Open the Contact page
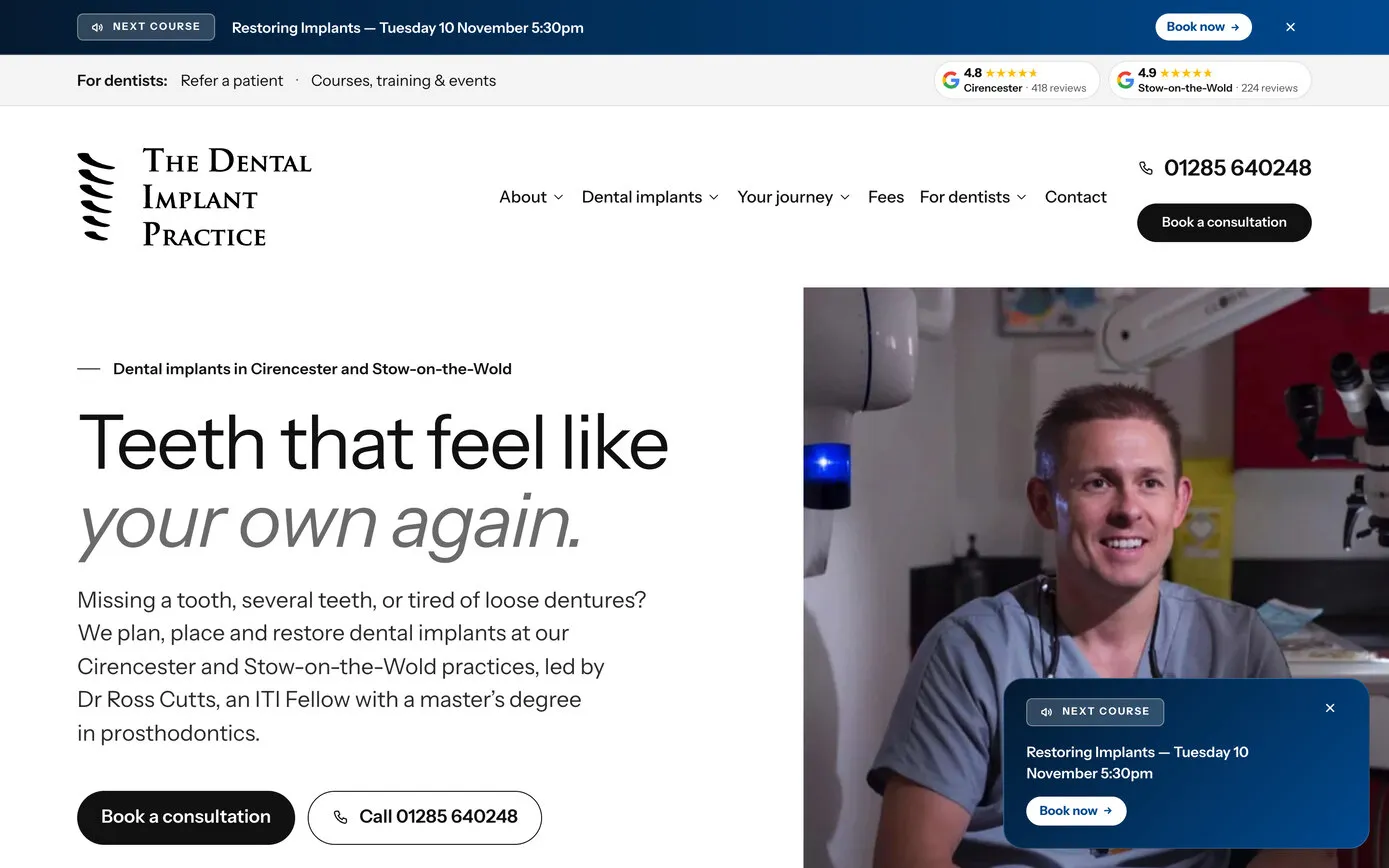Screen dimensions: 1389x868 click(x=1076, y=197)
